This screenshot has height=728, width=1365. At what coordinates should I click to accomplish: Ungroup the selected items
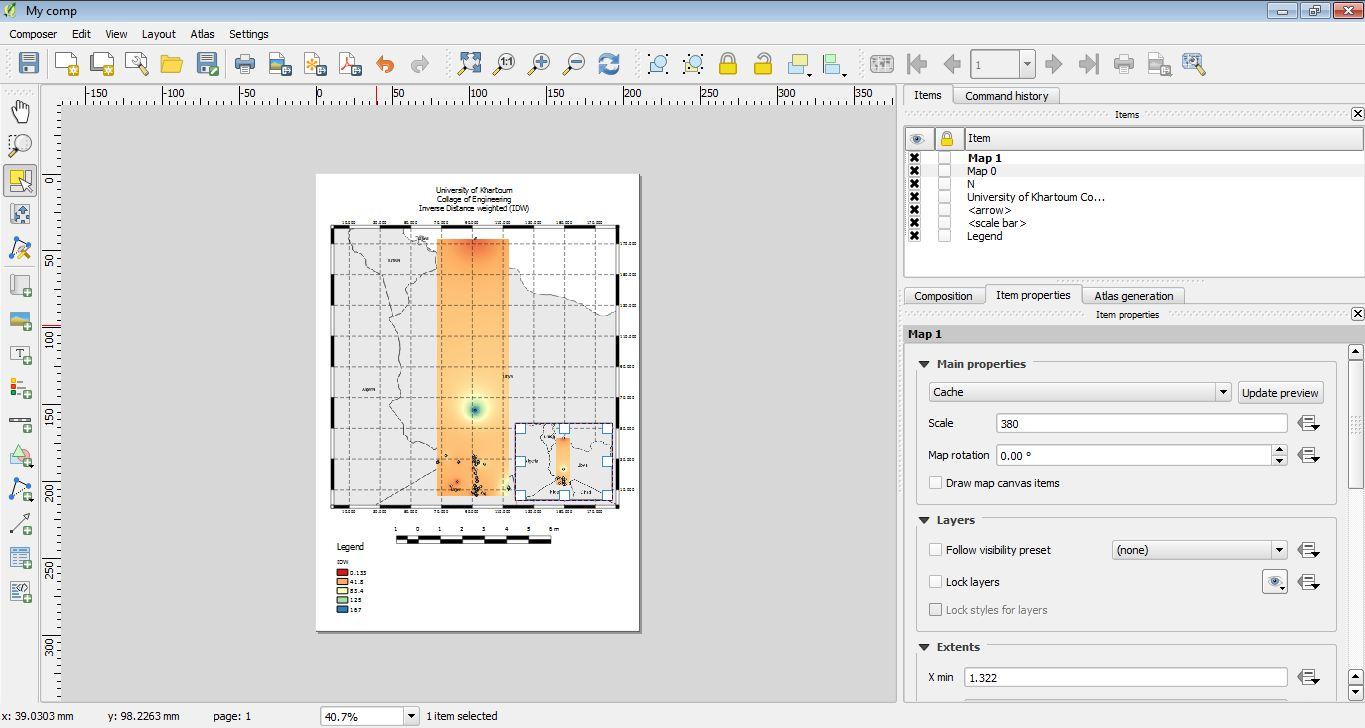click(x=693, y=64)
